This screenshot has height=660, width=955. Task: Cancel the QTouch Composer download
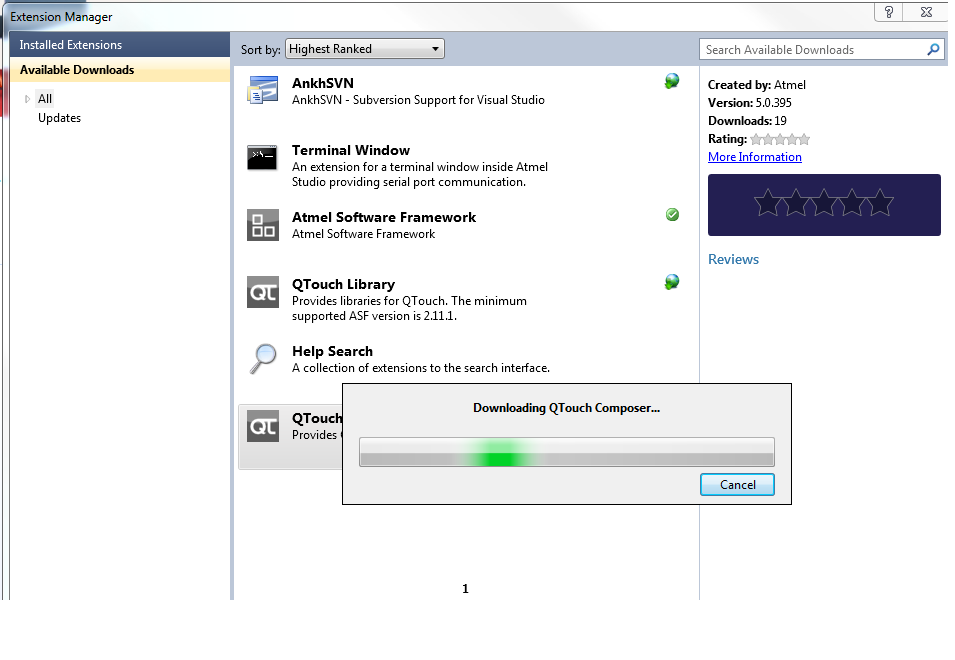737,485
